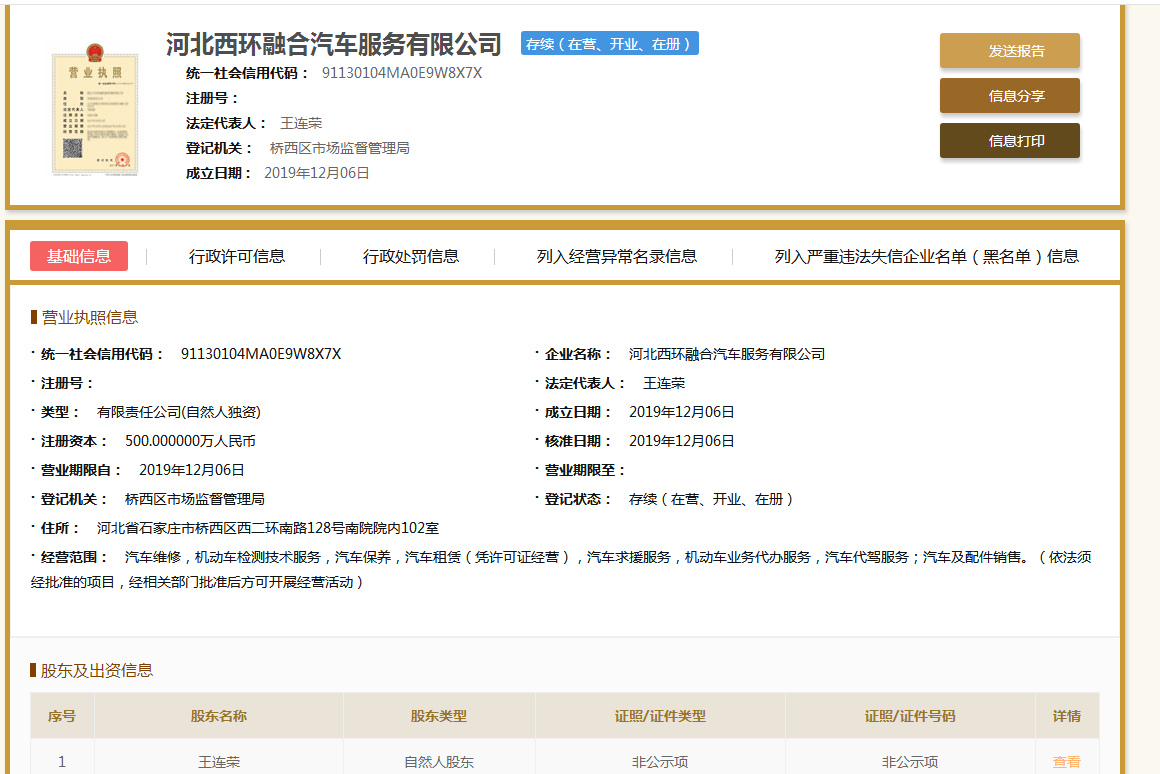Click the 序号 column header

pos(62,716)
